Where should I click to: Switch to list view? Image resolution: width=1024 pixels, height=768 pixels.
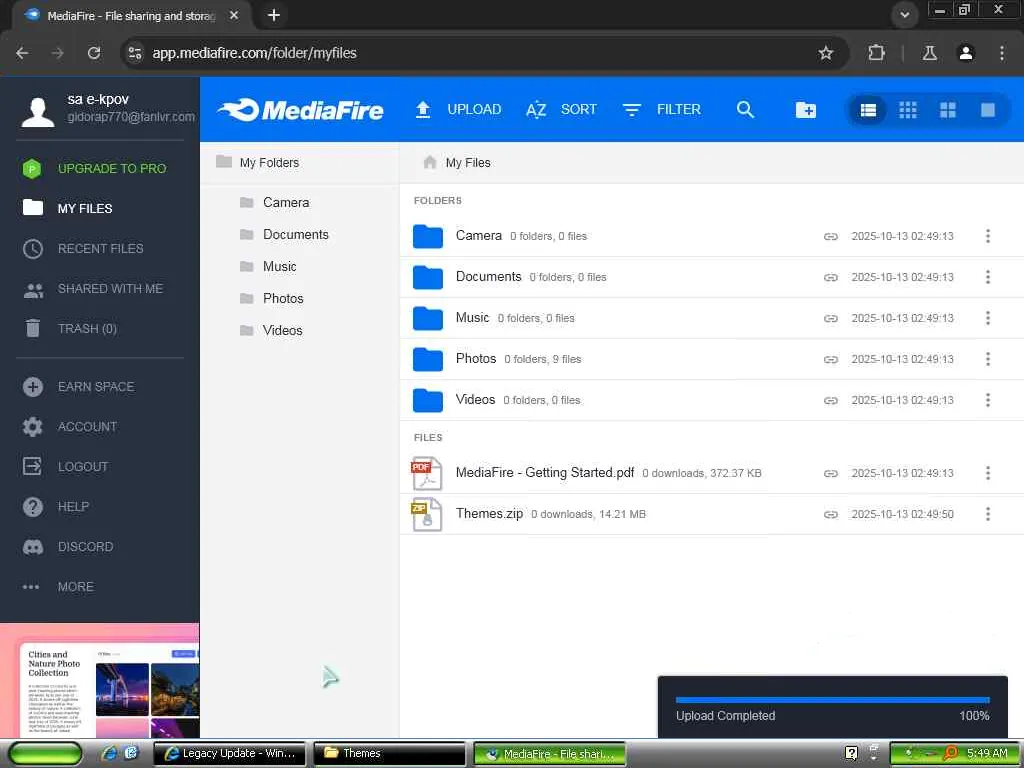(x=868, y=110)
